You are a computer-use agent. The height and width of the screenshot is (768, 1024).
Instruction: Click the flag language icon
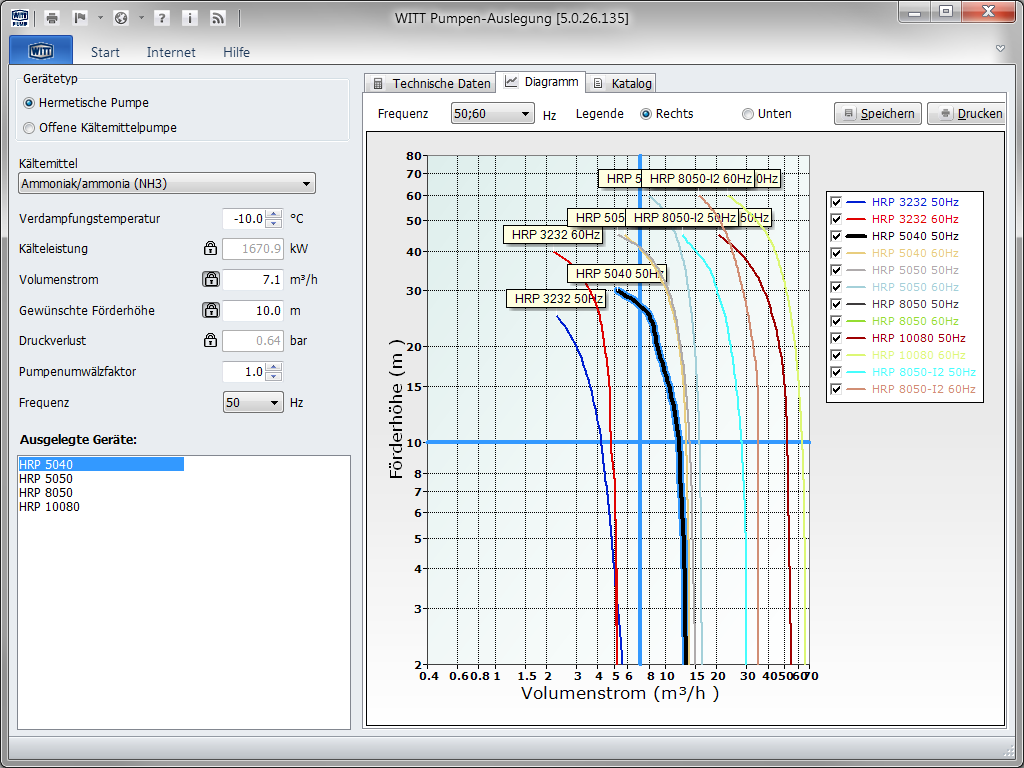(80, 18)
